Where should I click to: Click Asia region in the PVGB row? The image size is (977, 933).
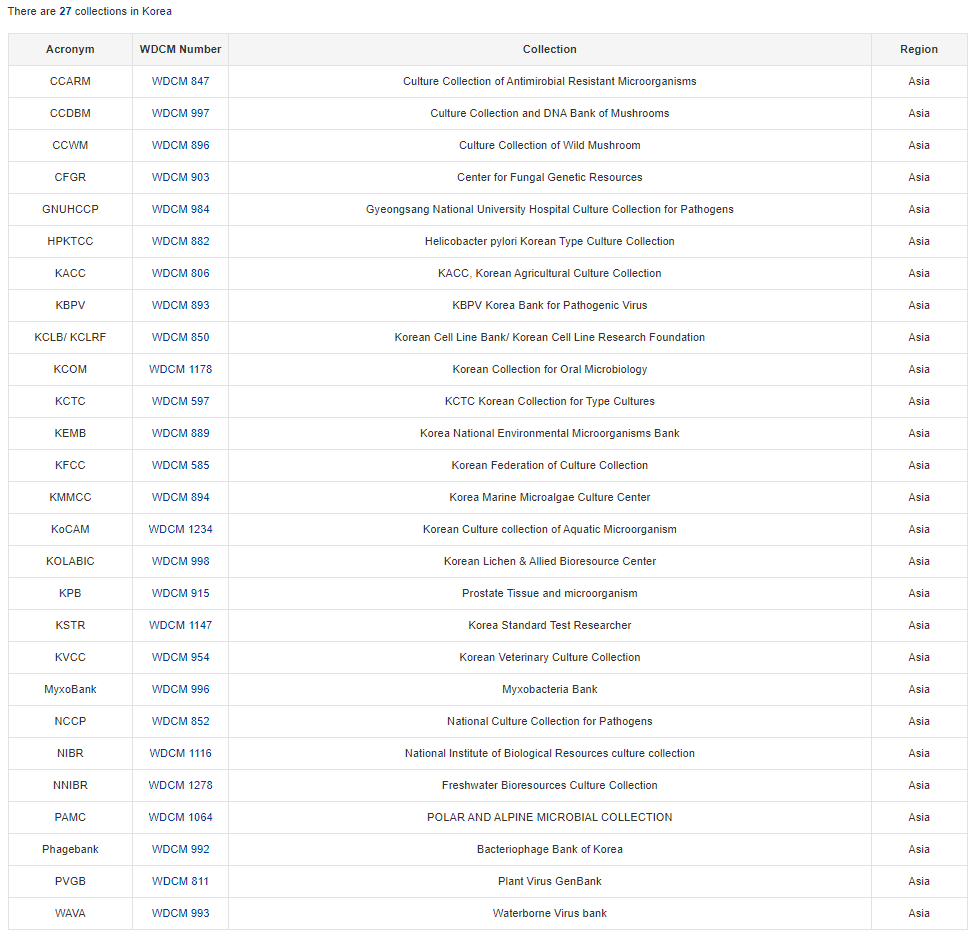919,881
